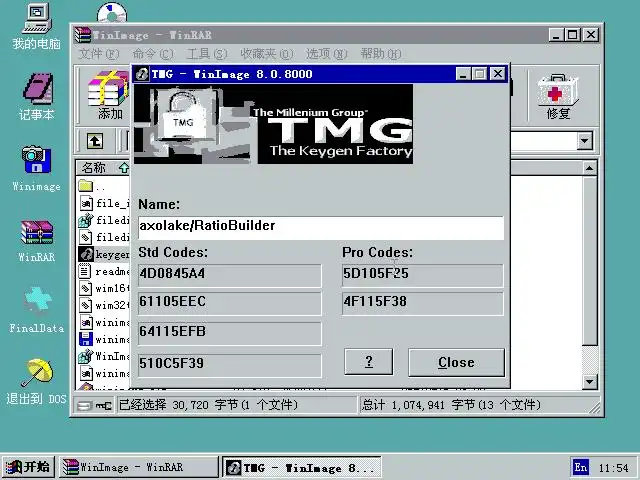Click the question mark button in keygen

(x=369, y=362)
